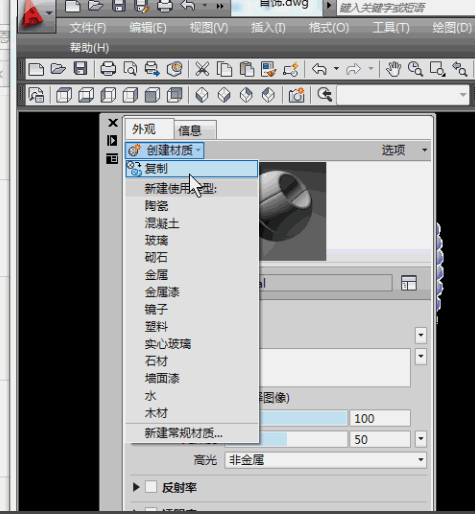Click the camera create-view icon
Image resolution: width=475 pixels, height=514 pixels.
pyautogui.click(x=296, y=95)
